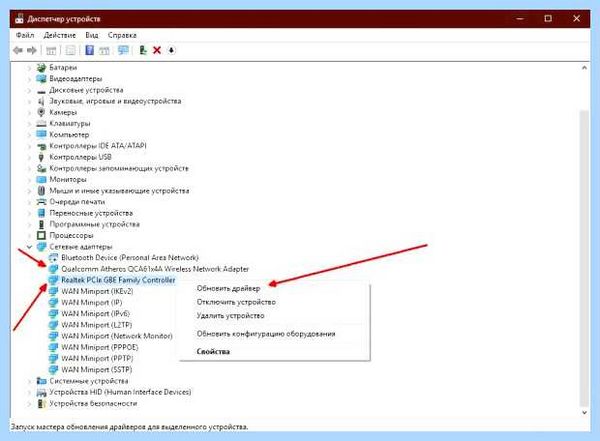This screenshot has width=600, height=441.
Task: Select Realtek PCIe GBE Family Controller
Action: point(118,280)
